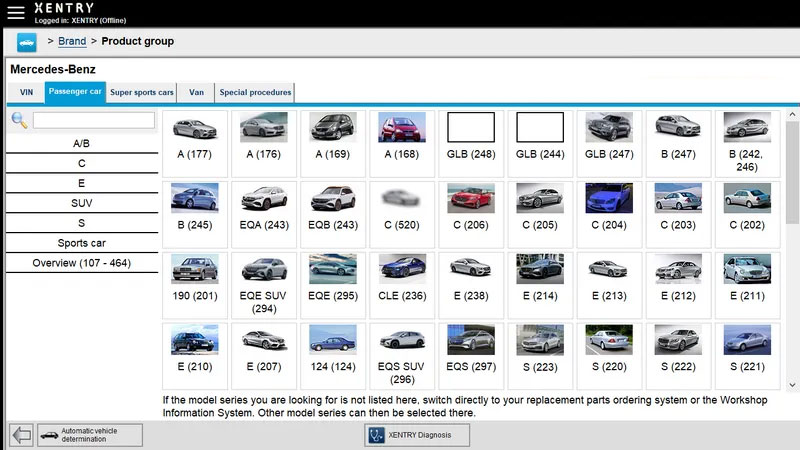Click the model search input field
The image size is (800, 450).
point(94,120)
